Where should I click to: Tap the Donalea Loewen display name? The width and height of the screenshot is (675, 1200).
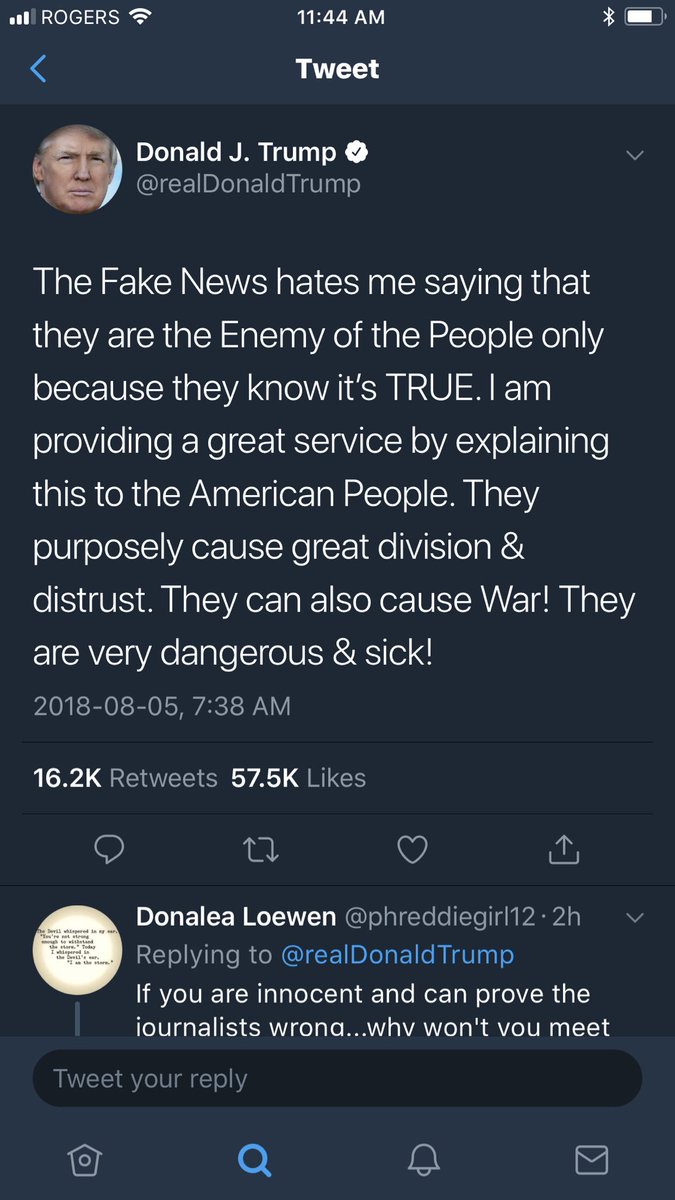coord(235,916)
